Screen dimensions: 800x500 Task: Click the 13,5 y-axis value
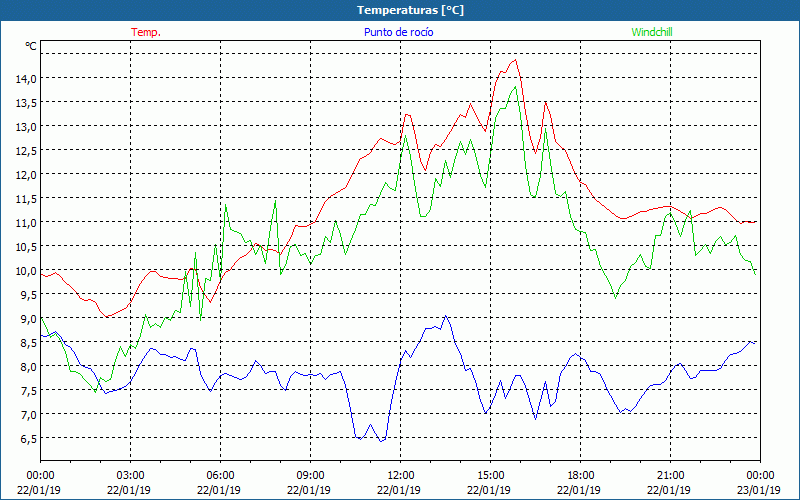click(x=26, y=103)
